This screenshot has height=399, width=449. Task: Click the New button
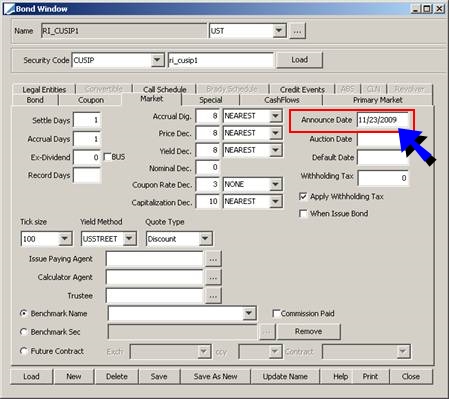tap(74, 376)
